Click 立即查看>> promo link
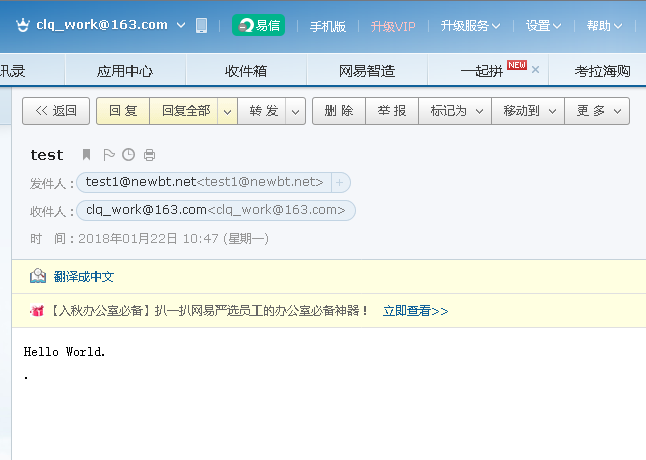This screenshot has height=460, width=646. click(415, 311)
